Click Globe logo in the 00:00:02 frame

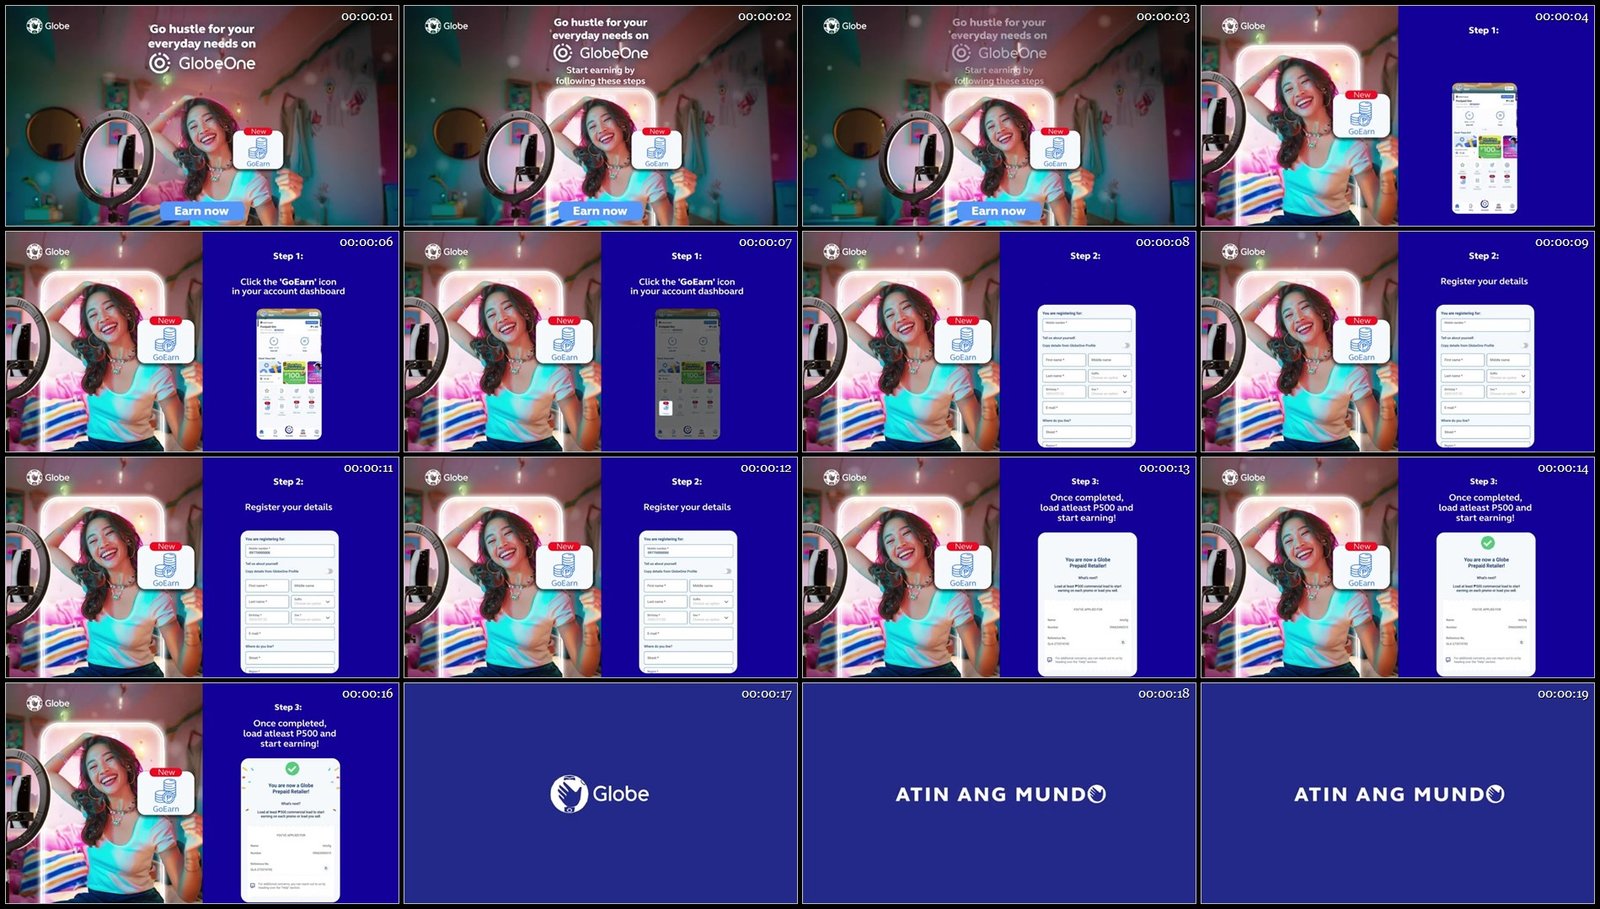click(x=446, y=26)
